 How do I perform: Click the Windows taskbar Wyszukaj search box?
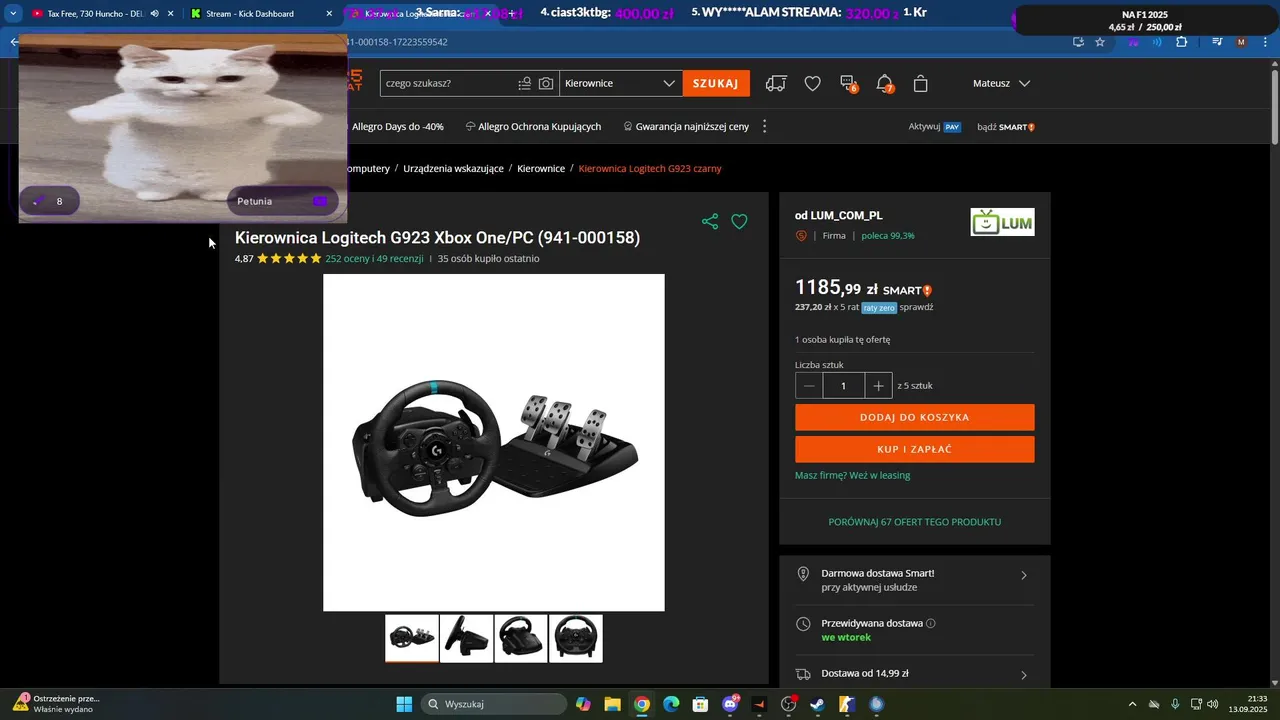coord(493,704)
